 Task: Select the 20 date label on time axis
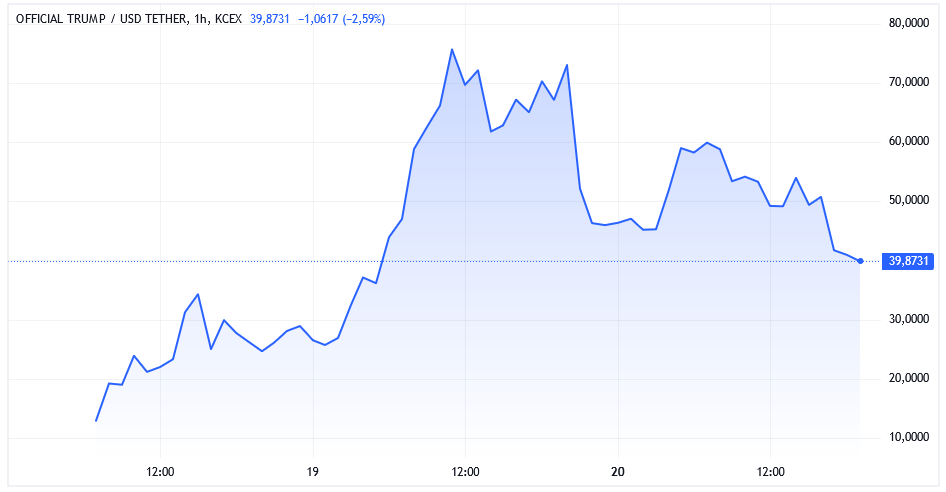pyautogui.click(x=618, y=472)
